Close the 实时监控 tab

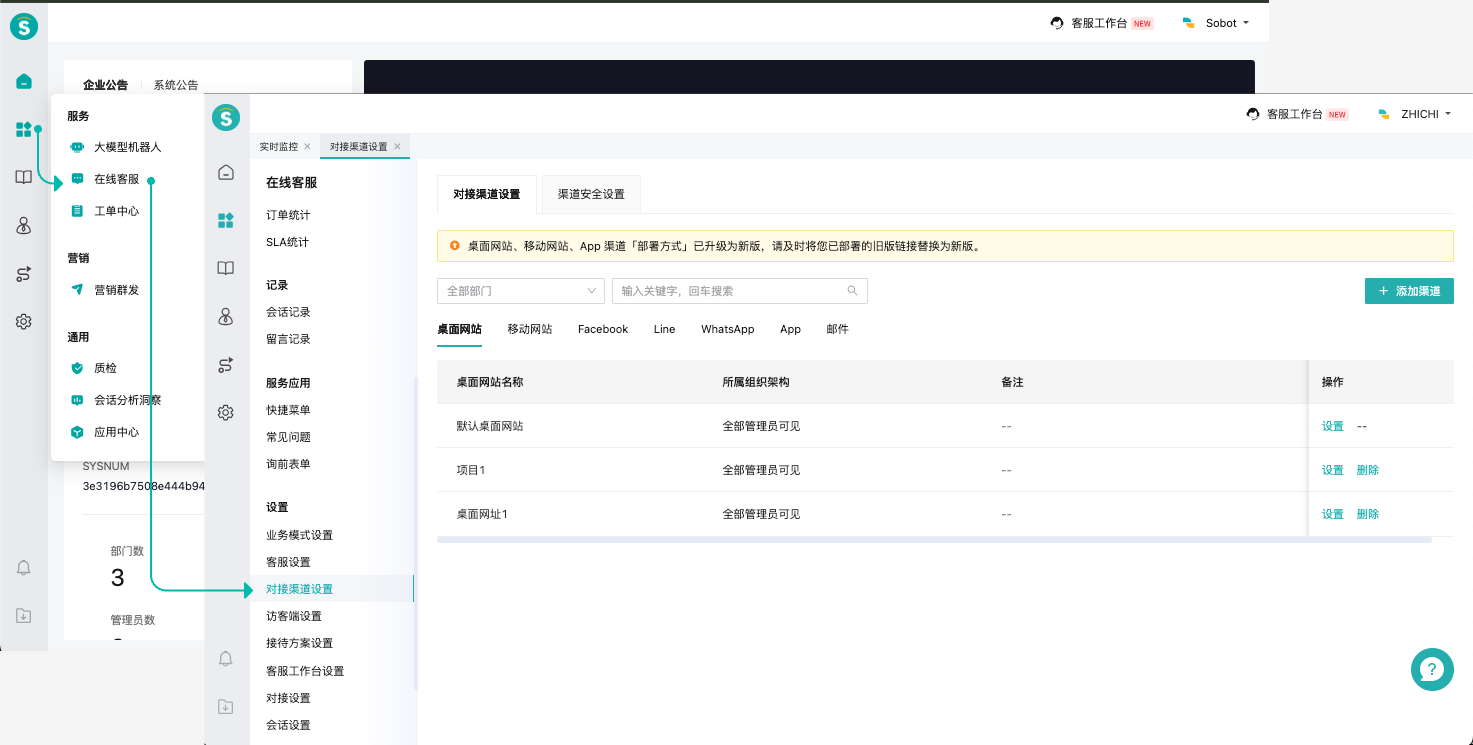(307, 146)
